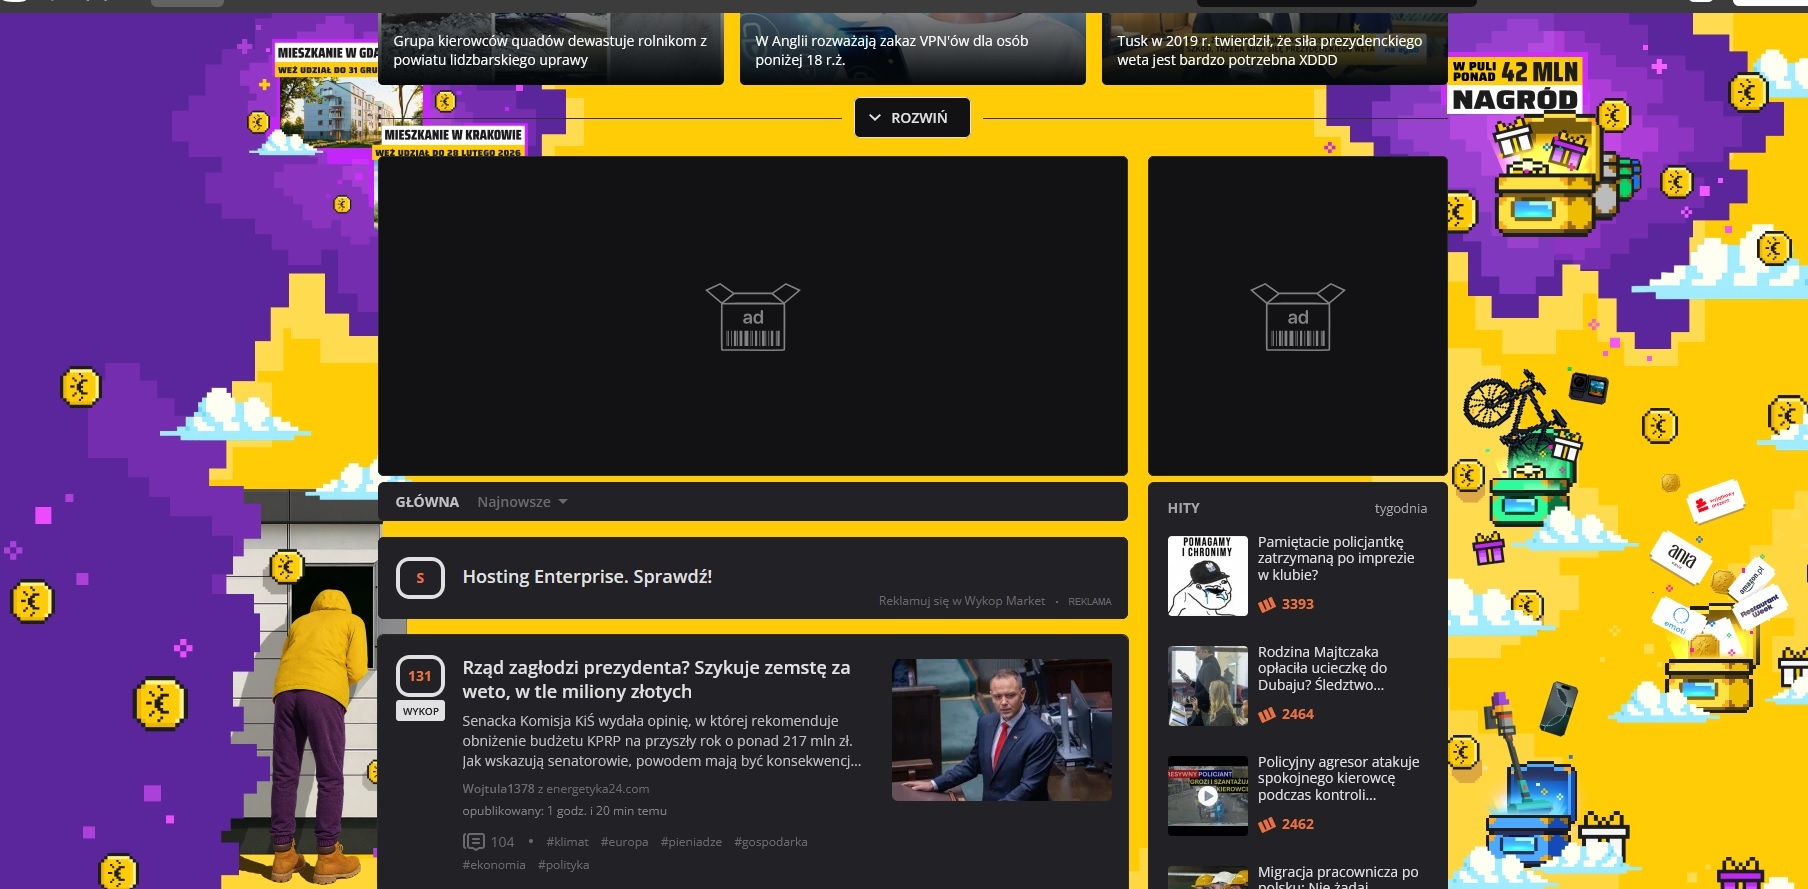Select the #polityka tag

click(563, 865)
